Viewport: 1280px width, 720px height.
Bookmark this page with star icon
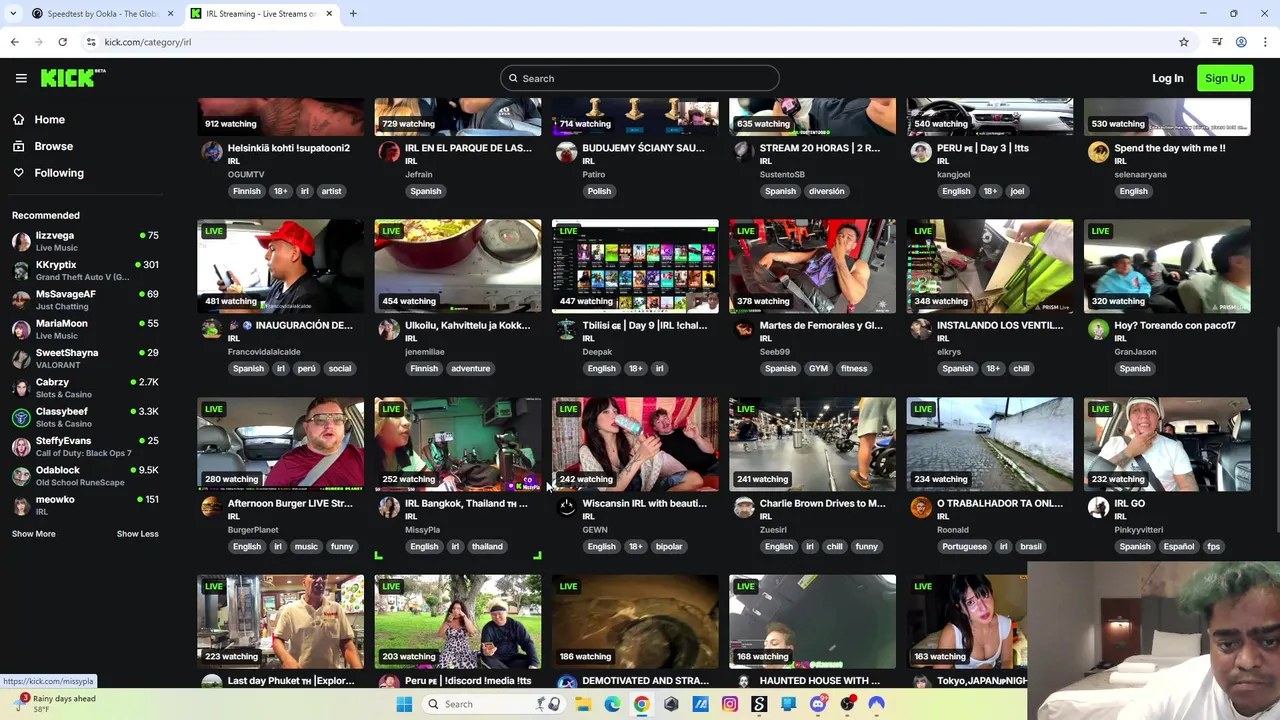coord(1184,42)
